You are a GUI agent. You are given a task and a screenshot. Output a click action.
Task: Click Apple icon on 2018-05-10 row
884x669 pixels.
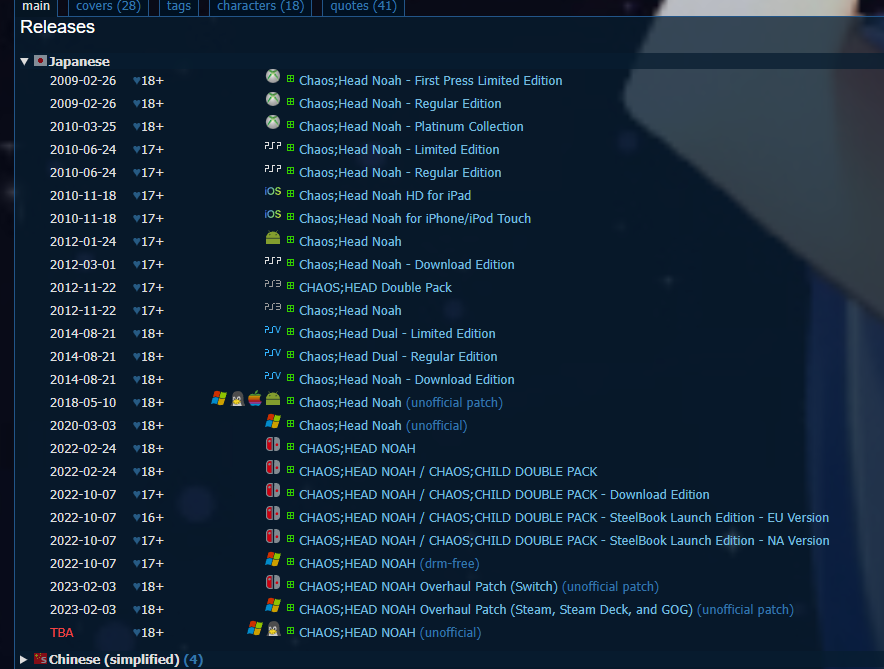(255, 398)
